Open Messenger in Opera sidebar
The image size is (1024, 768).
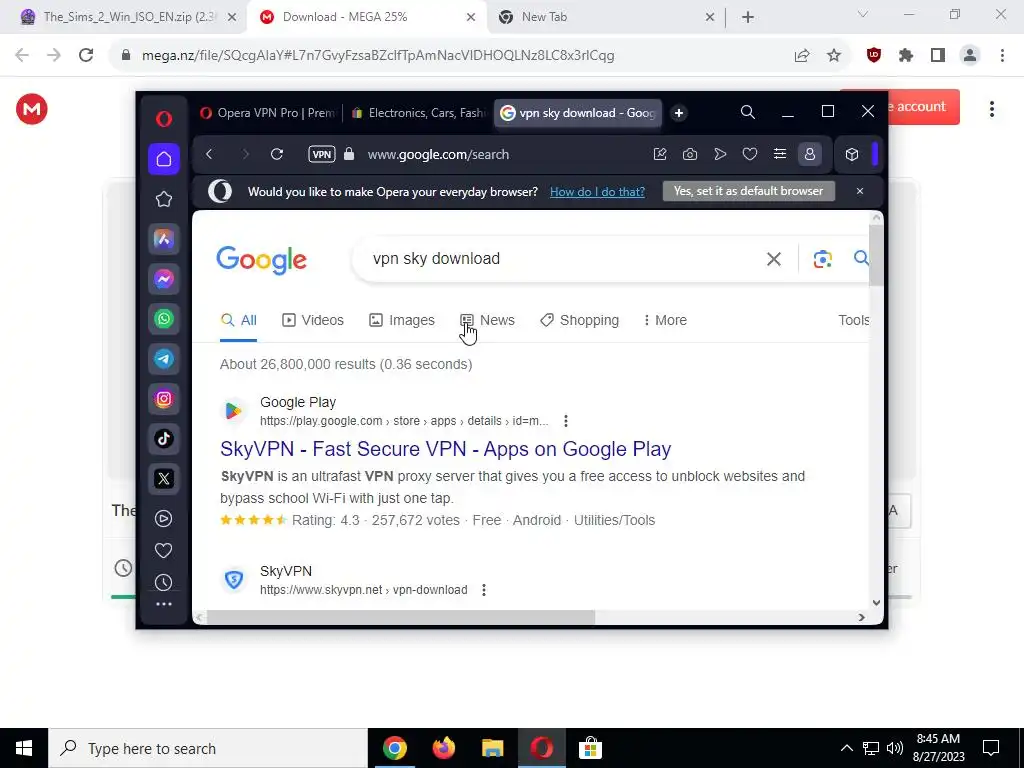(x=163, y=279)
